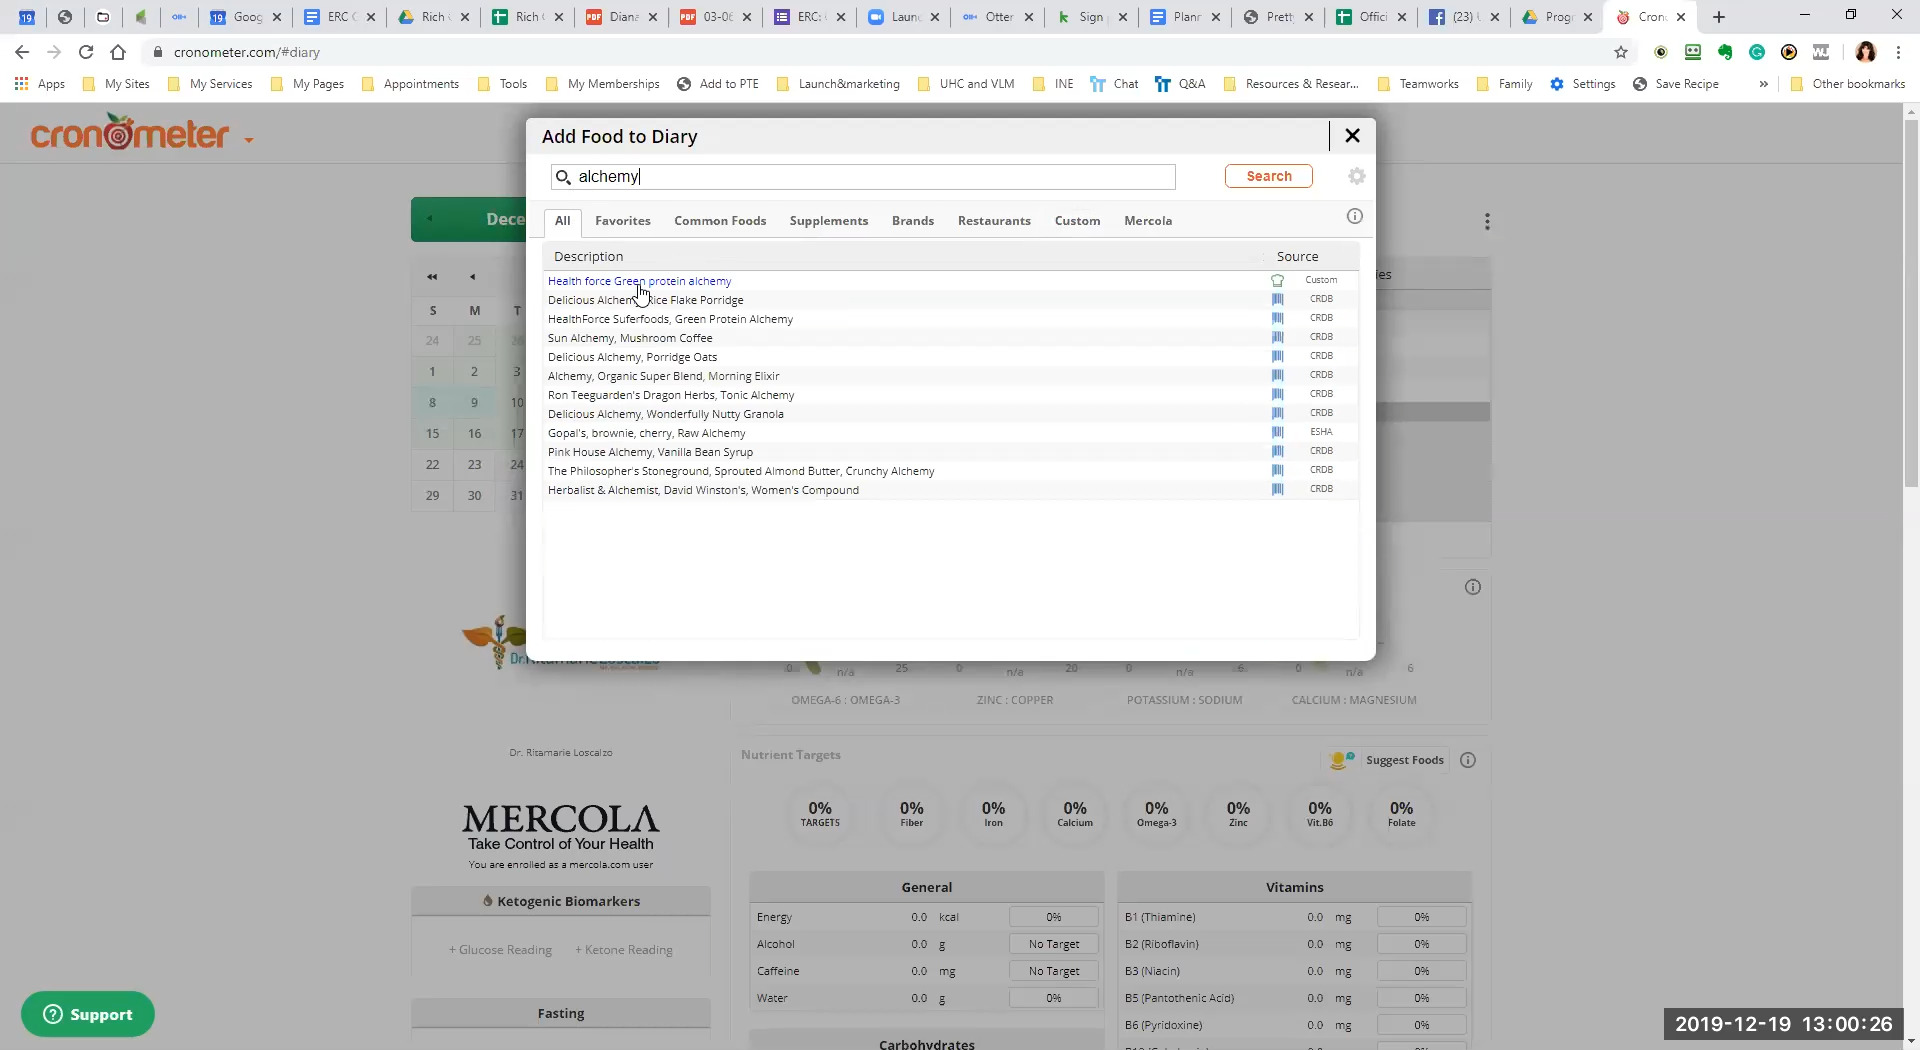Open the Apps bookmarks shortcut
The width and height of the screenshot is (1920, 1050).
click(x=40, y=84)
